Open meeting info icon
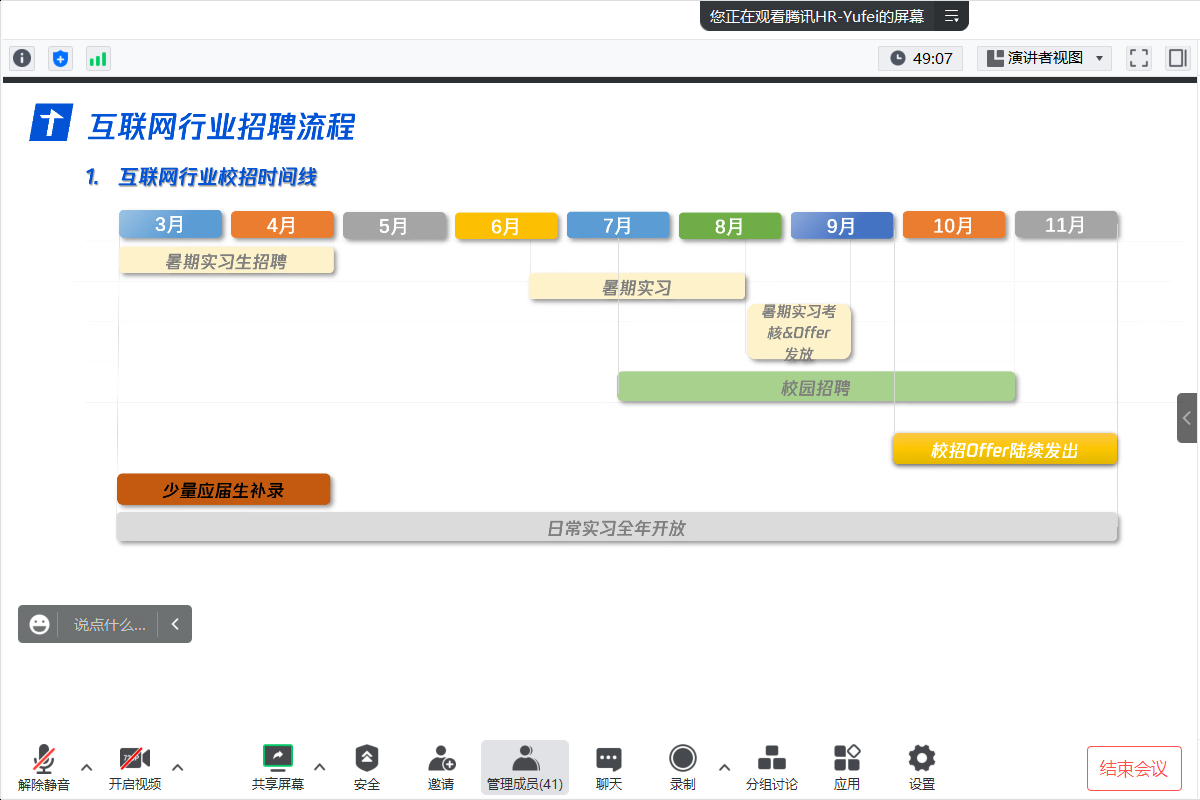1200x800 pixels. click(x=22, y=58)
